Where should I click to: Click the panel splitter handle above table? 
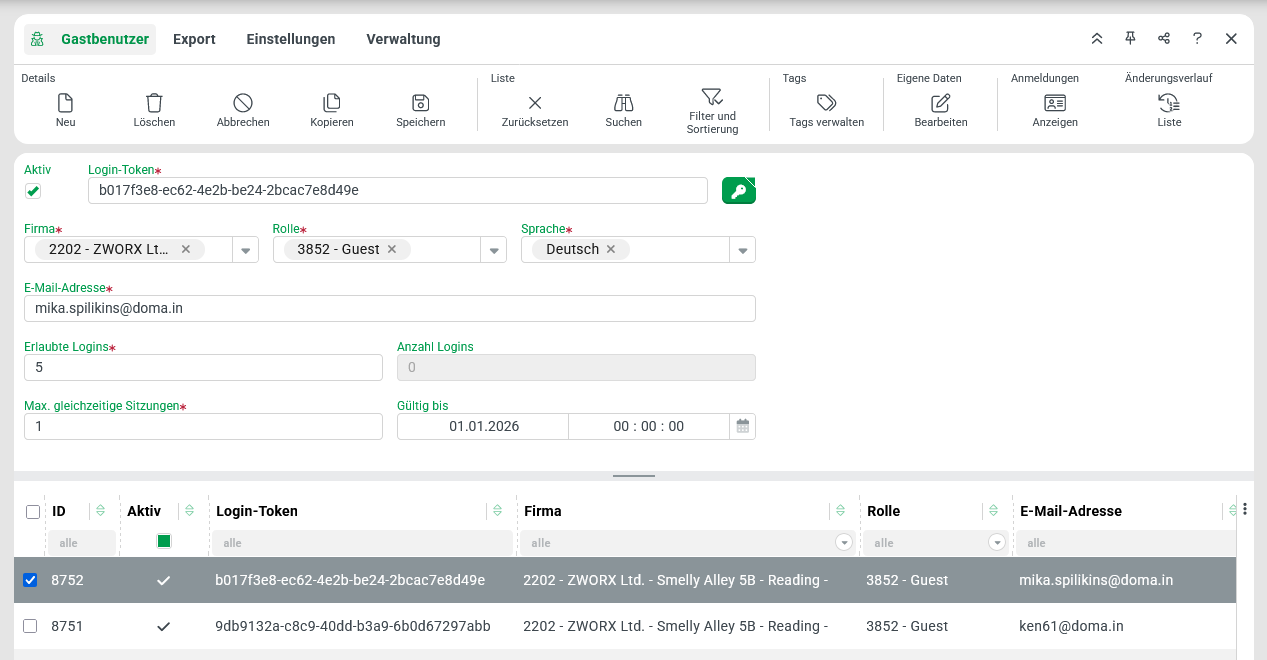coord(633,476)
